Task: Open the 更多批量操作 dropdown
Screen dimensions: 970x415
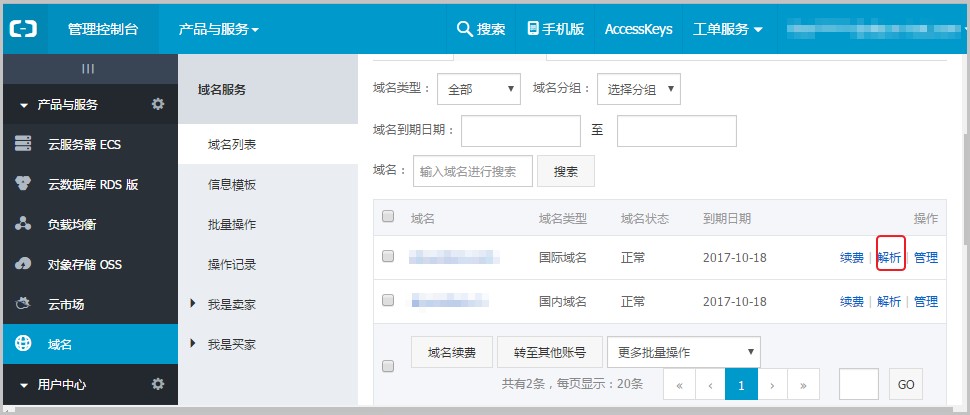Action: 683,352
